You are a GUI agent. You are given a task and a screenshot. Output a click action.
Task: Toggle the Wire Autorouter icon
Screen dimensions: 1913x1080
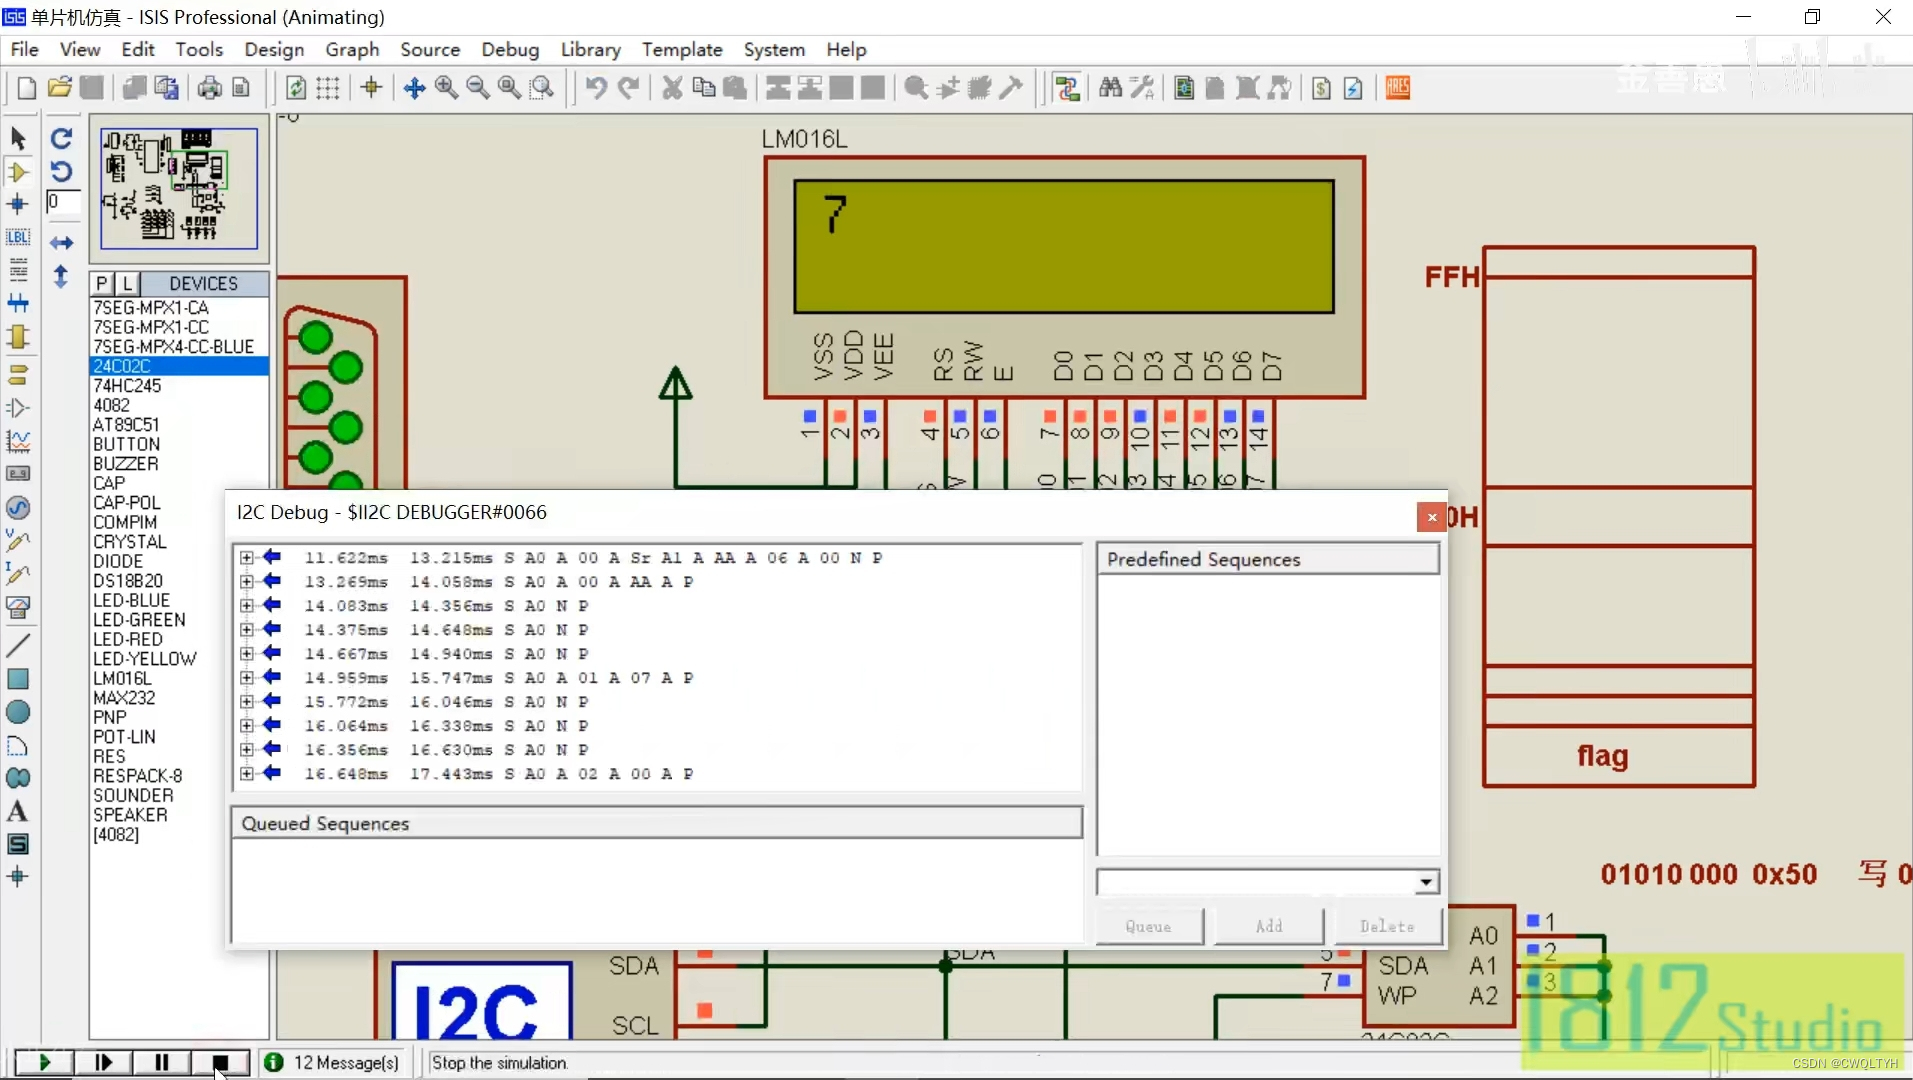pos(1068,88)
